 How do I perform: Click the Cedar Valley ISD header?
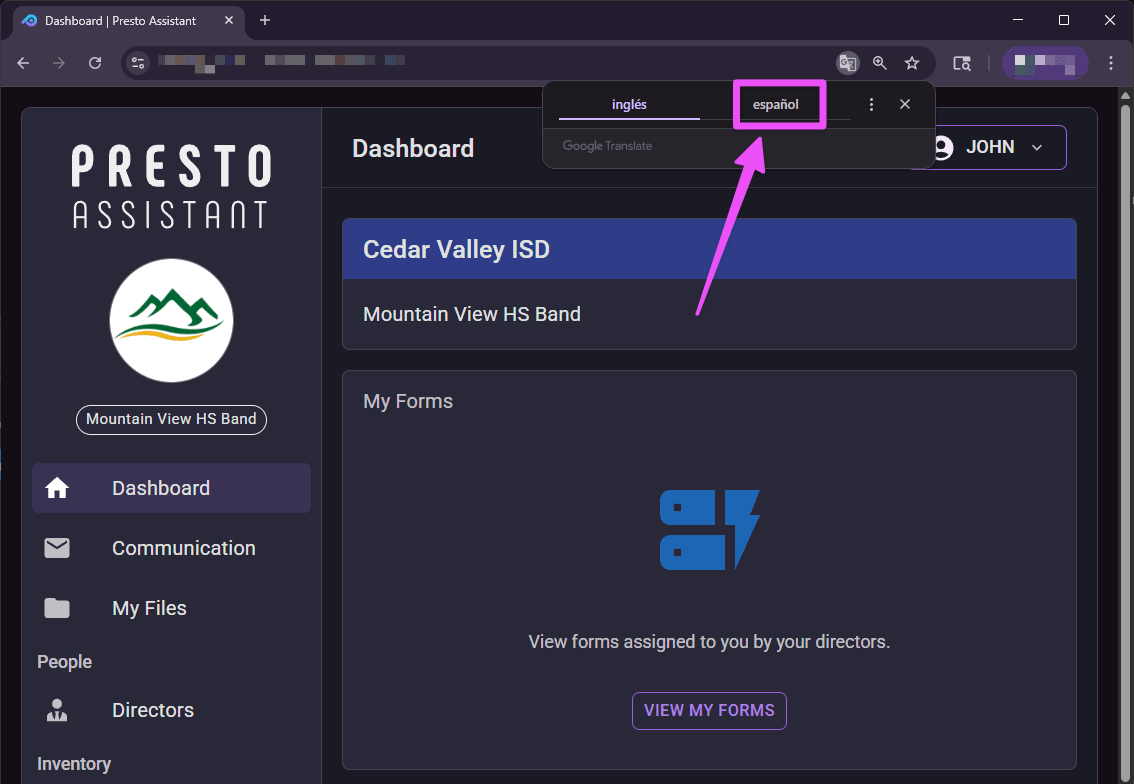[709, 249]
